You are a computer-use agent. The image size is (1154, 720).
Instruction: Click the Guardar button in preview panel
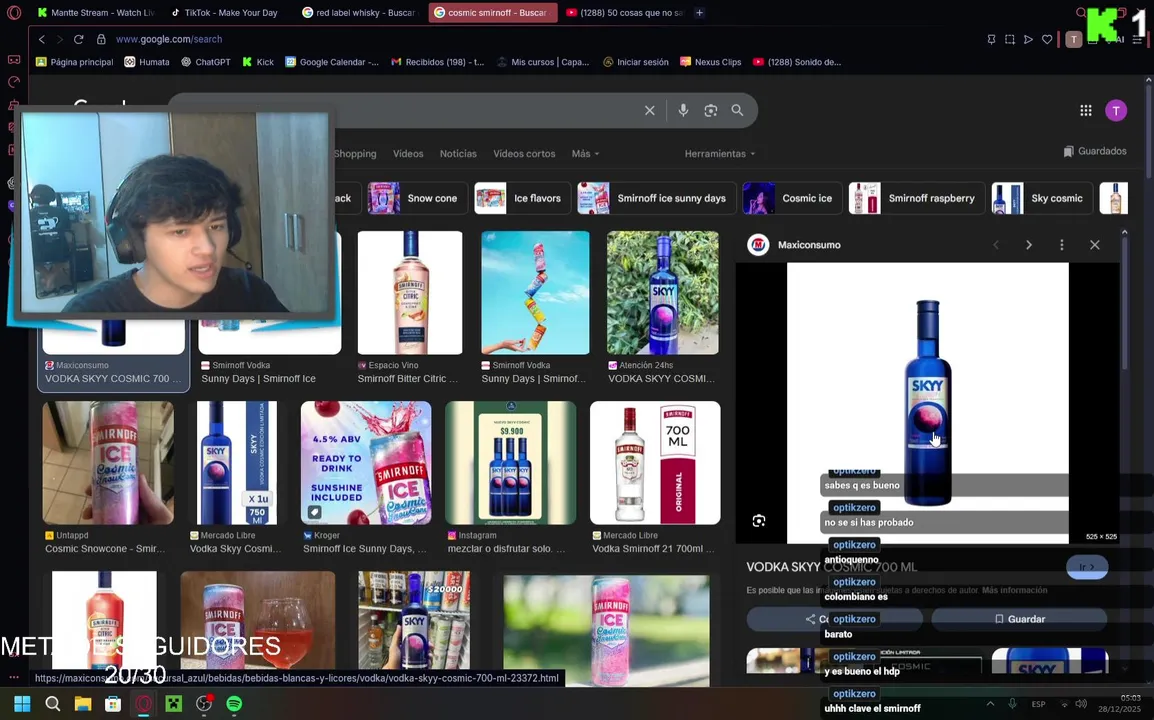coord(1019,619)
